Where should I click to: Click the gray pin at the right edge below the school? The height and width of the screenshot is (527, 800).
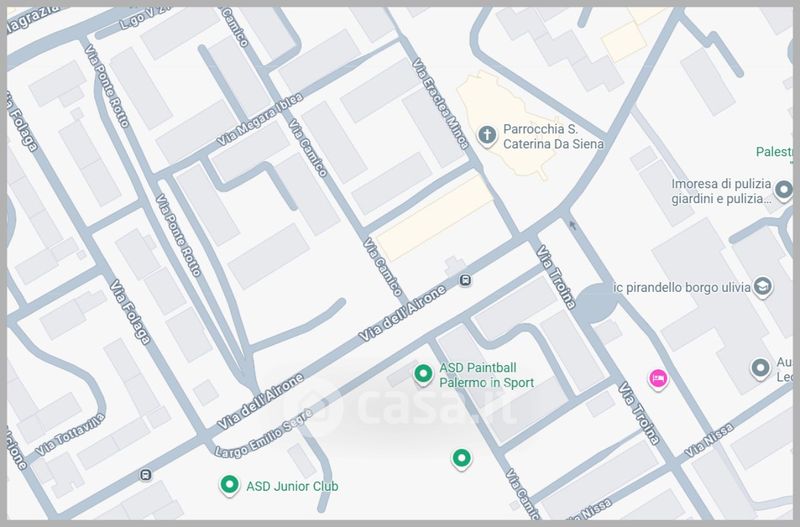(760, 368)
